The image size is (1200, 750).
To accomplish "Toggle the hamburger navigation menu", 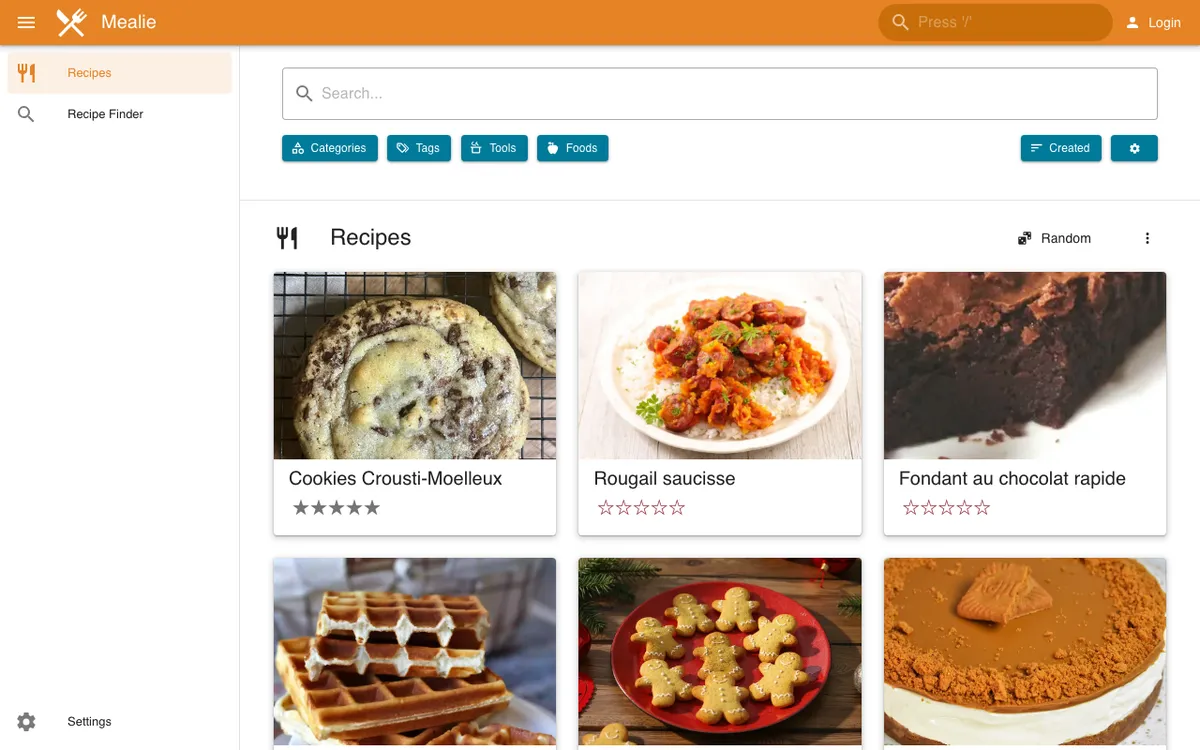I will tap(26, 22).
